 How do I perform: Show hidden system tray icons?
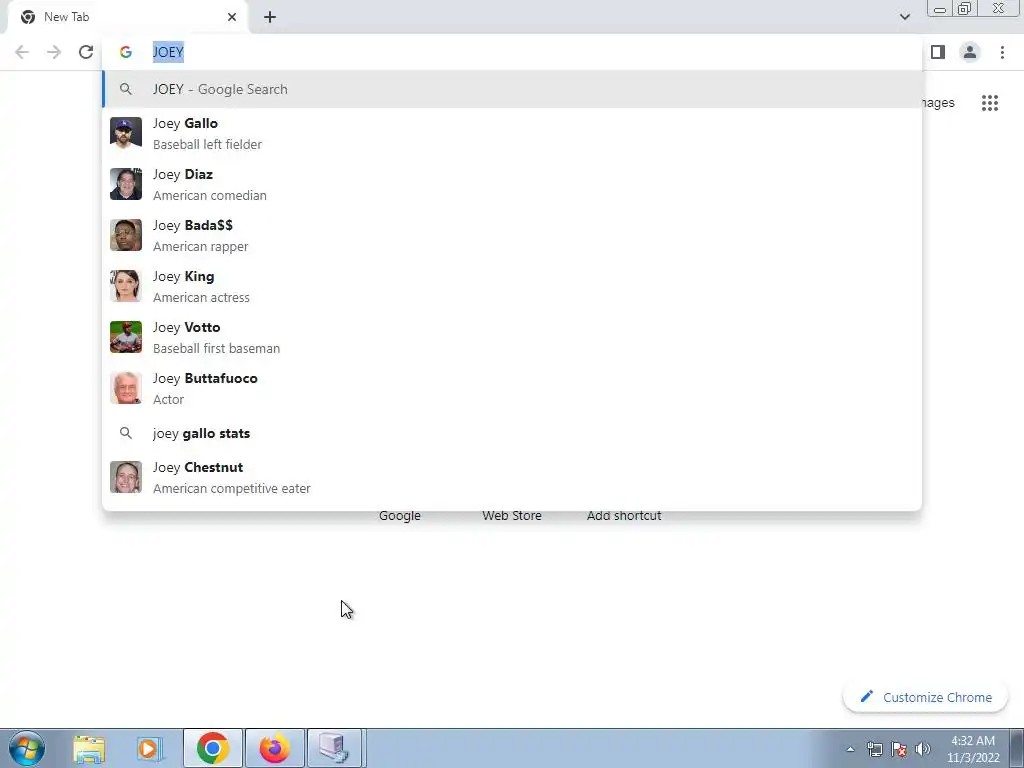[x=850, y=749]
